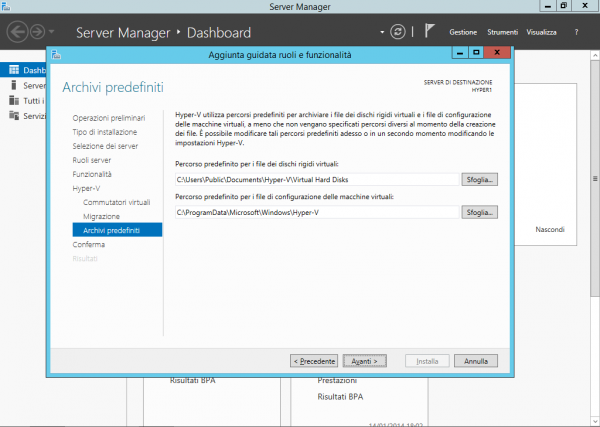Go to Conferma wizard step
The height and width of the screenshot is (427, 600).
point(88,244)
